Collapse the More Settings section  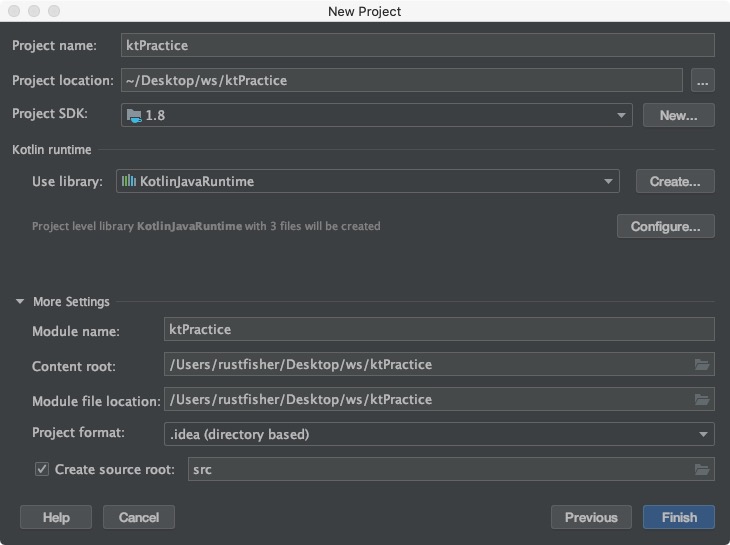[20, 302]
